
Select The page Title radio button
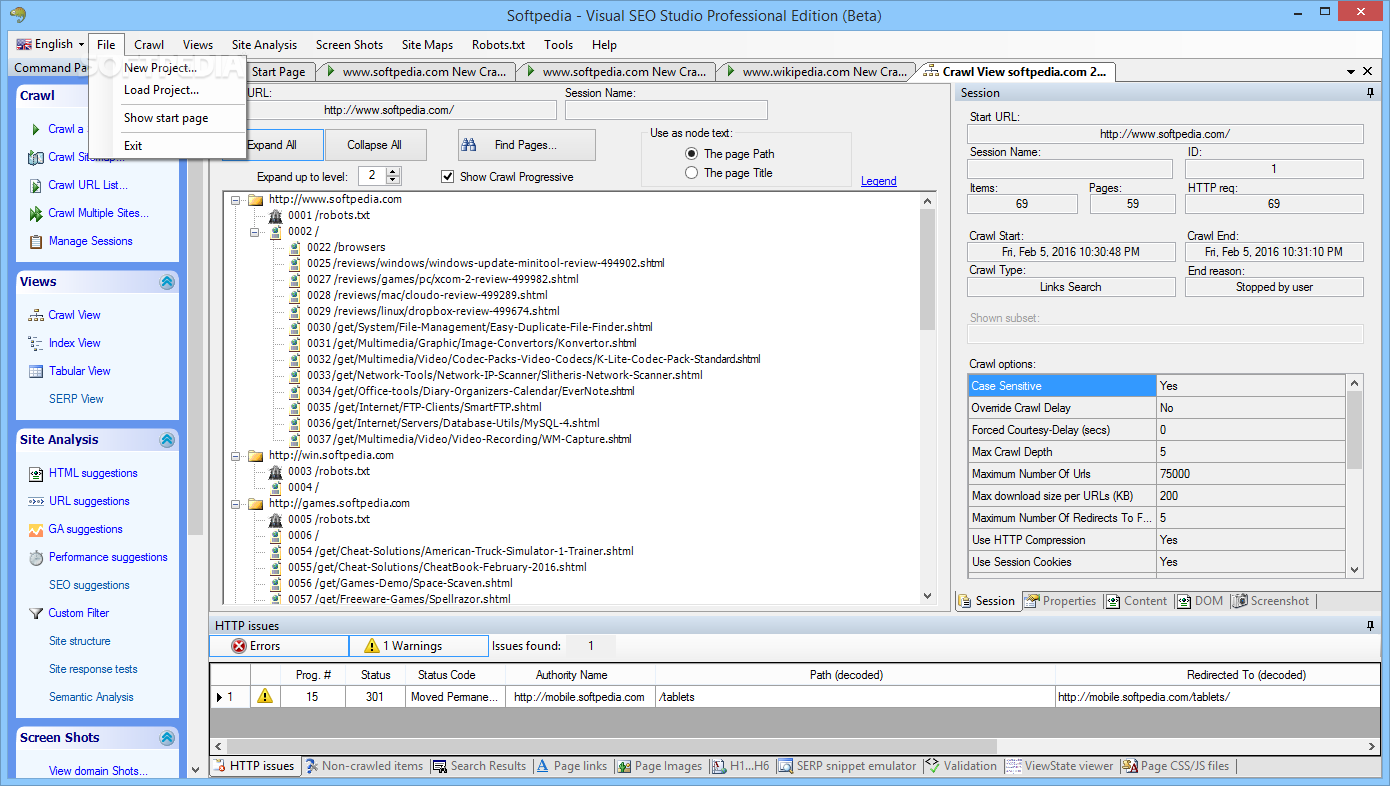pos(691,173)
